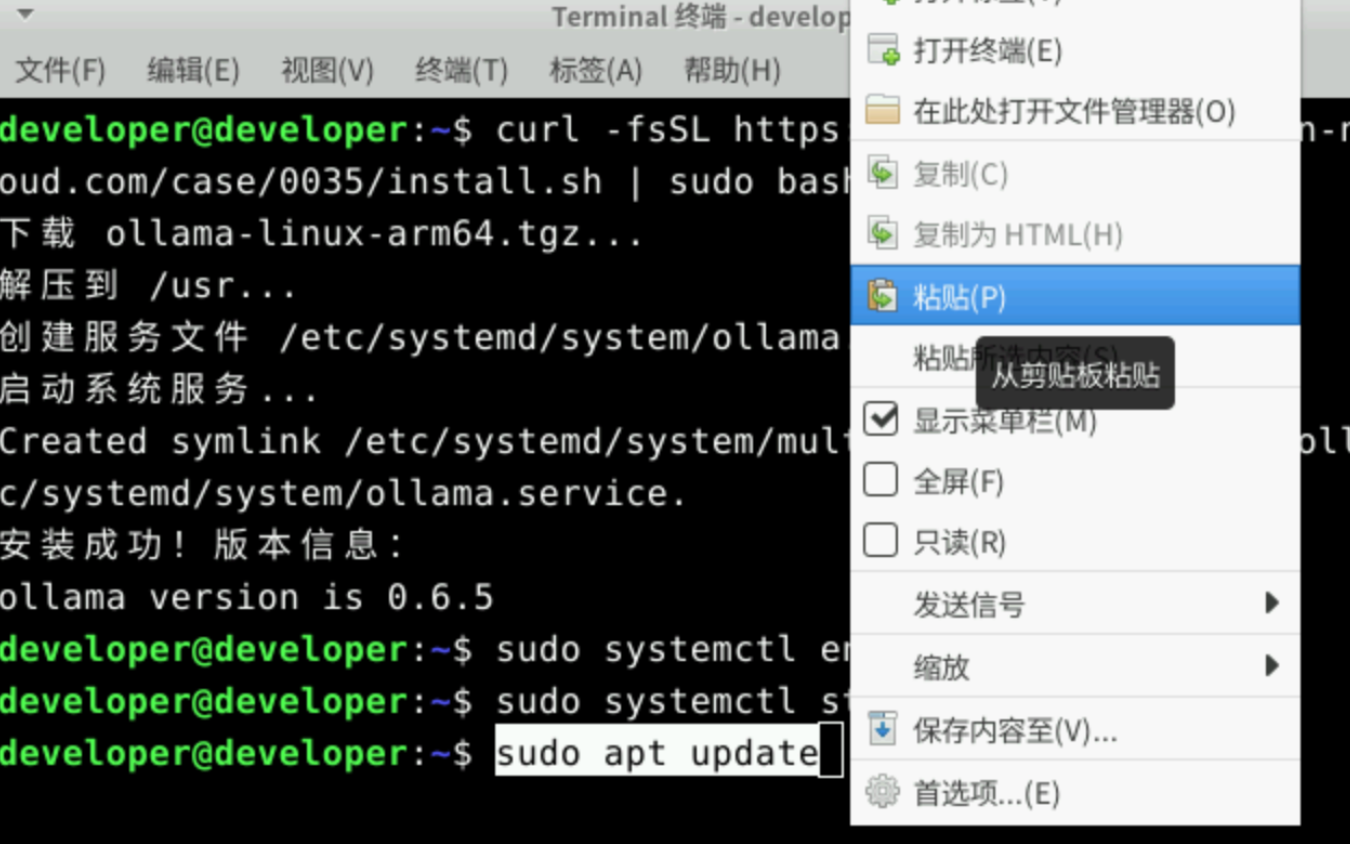Open the 终端(T) menu
The width and height of the screenshot is (1350, 844).
(x=461, y=70)
